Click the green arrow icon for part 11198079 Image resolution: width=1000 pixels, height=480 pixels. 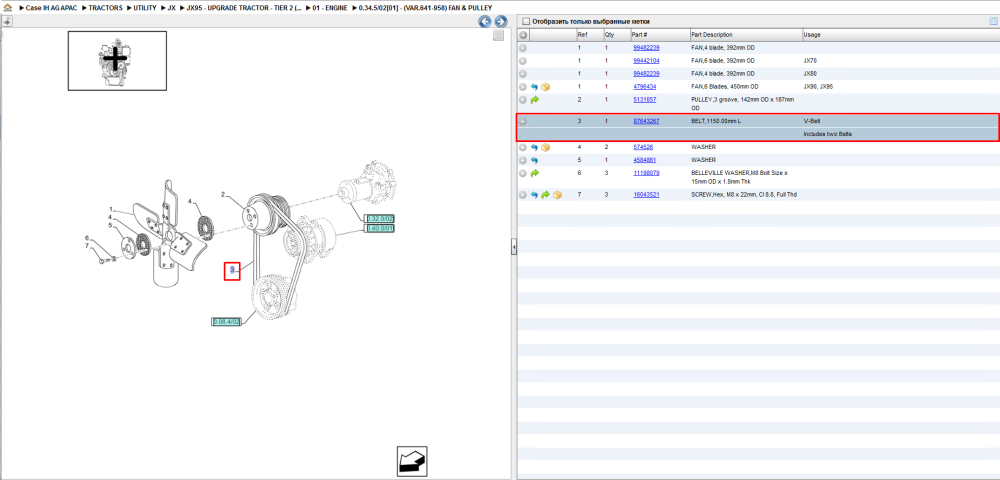(x=534, y=173)
